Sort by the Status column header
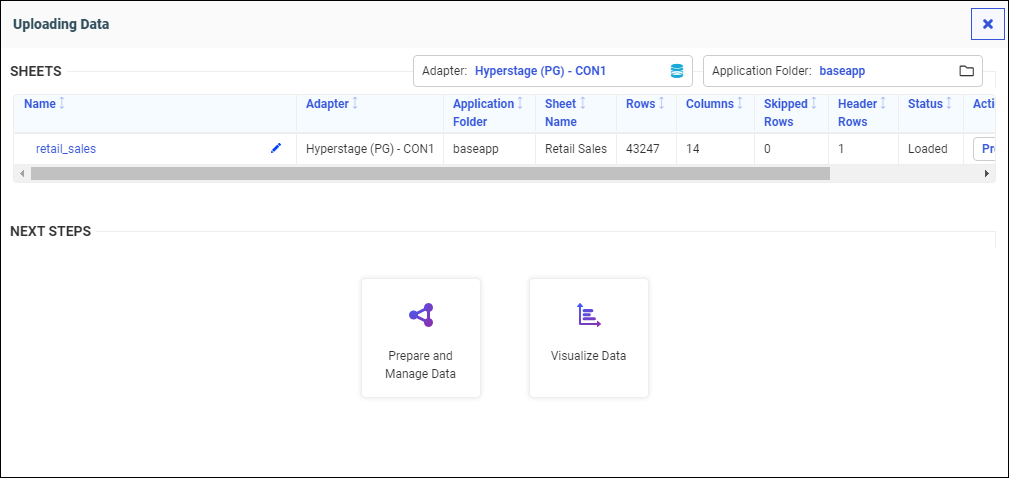 925,104
